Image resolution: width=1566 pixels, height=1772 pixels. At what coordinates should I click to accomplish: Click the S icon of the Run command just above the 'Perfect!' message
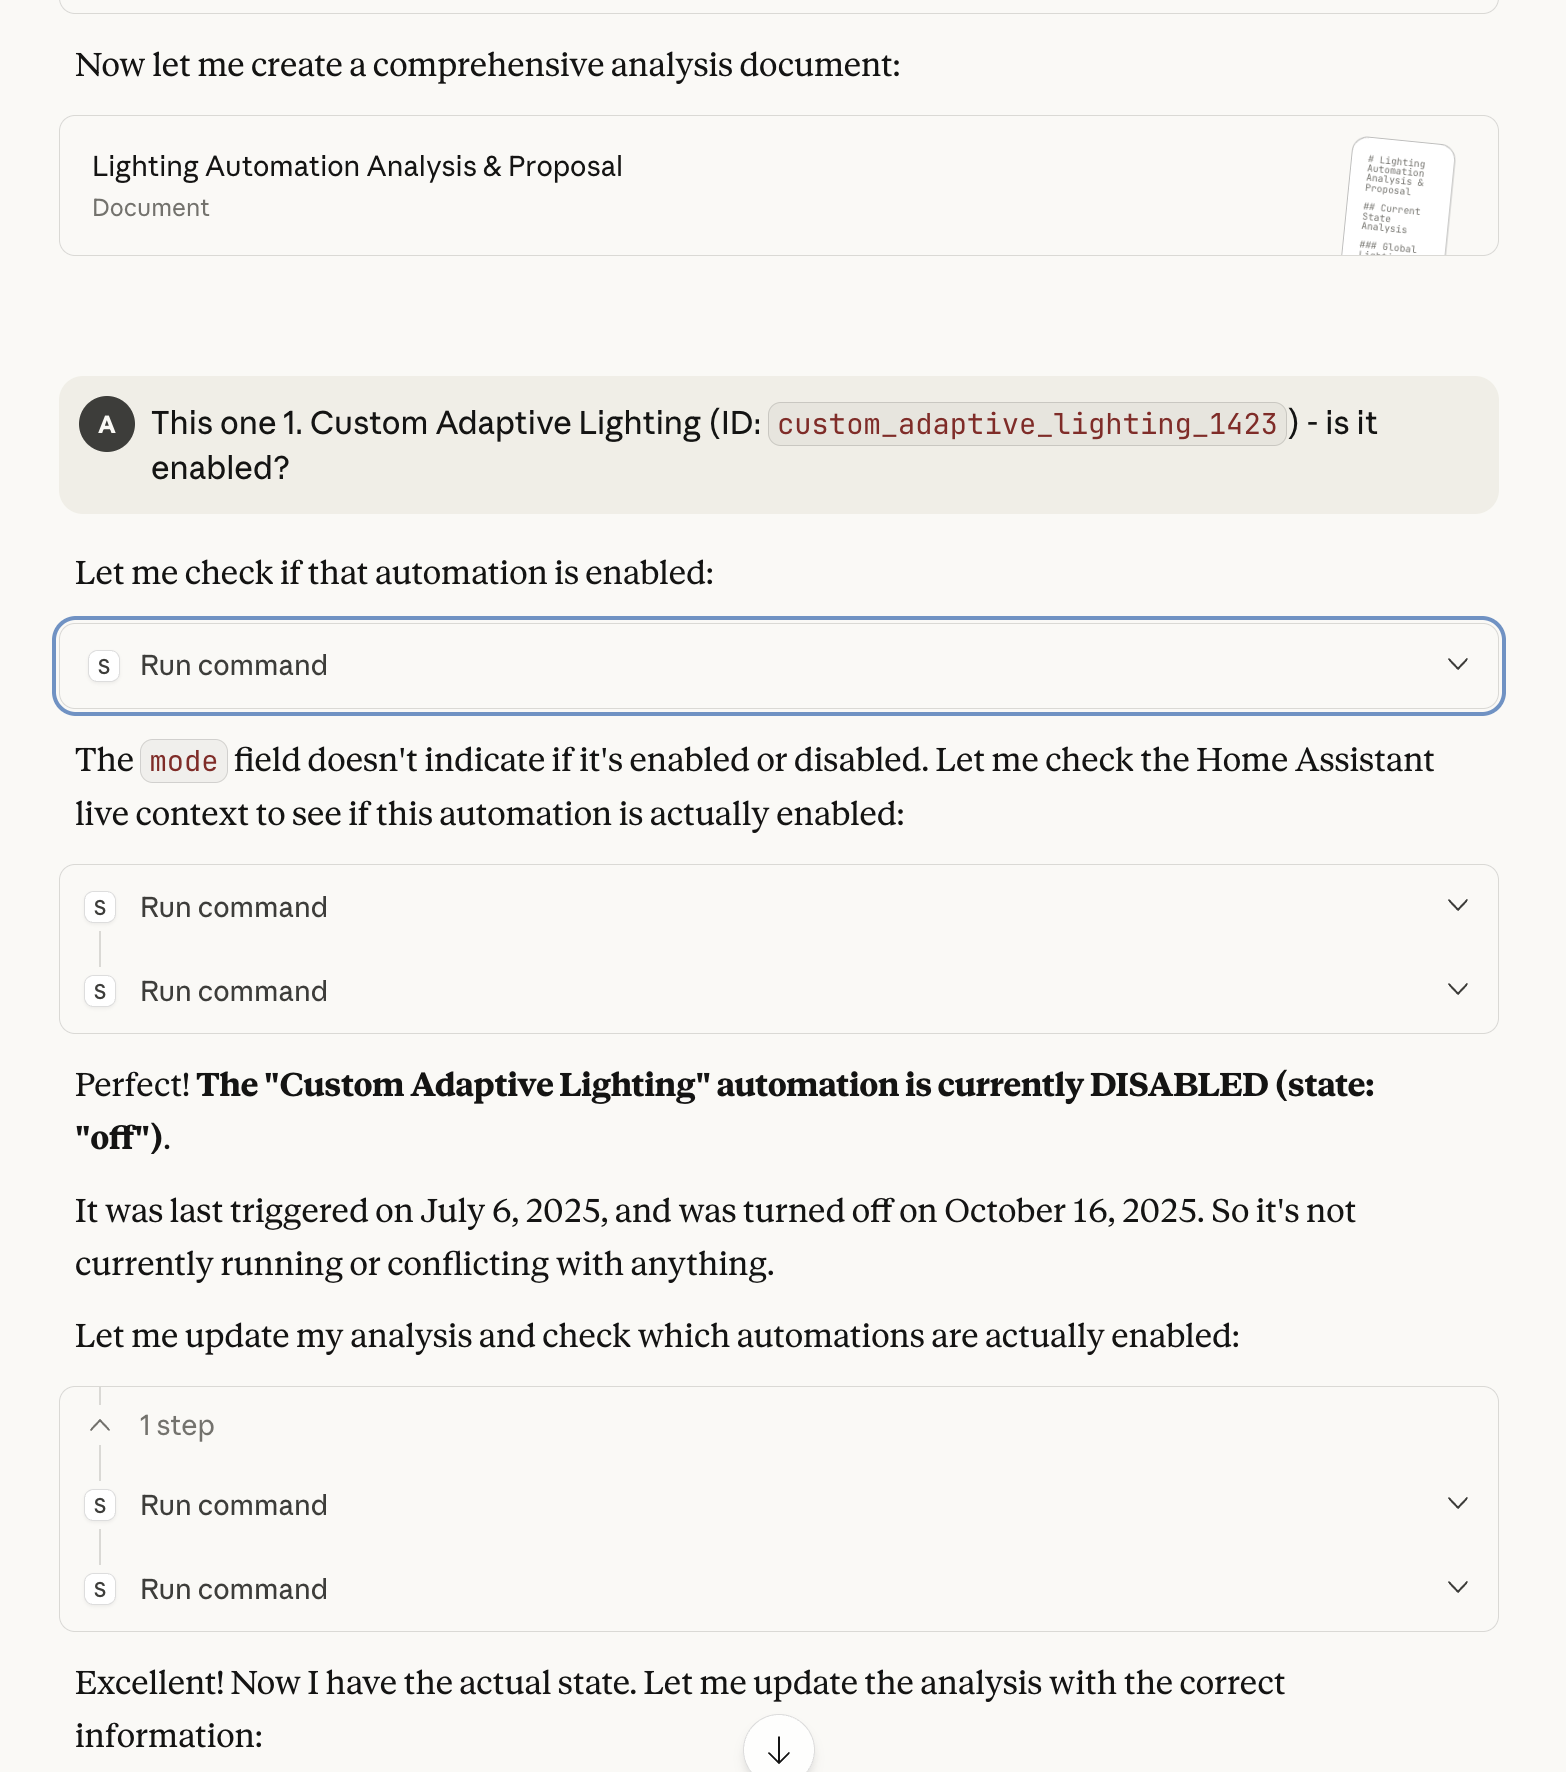100,992
